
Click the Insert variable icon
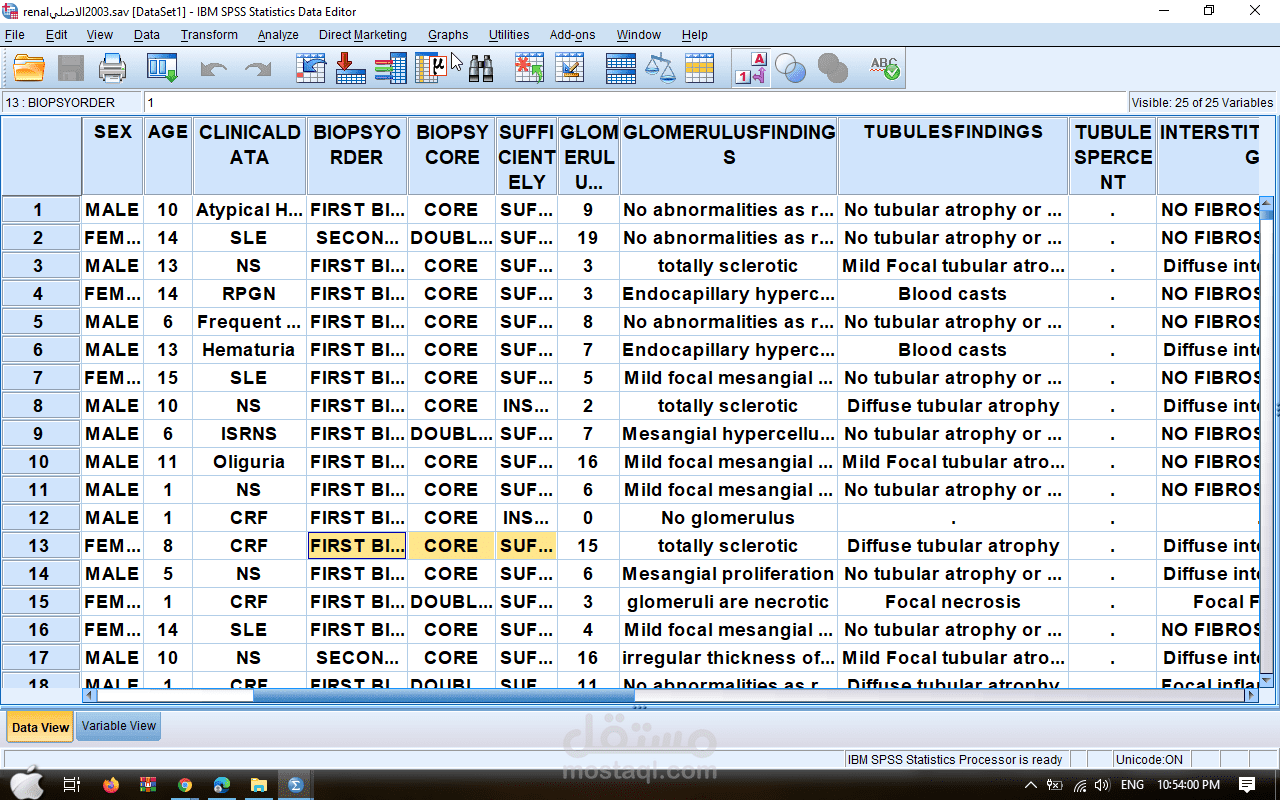pos(569,69)
